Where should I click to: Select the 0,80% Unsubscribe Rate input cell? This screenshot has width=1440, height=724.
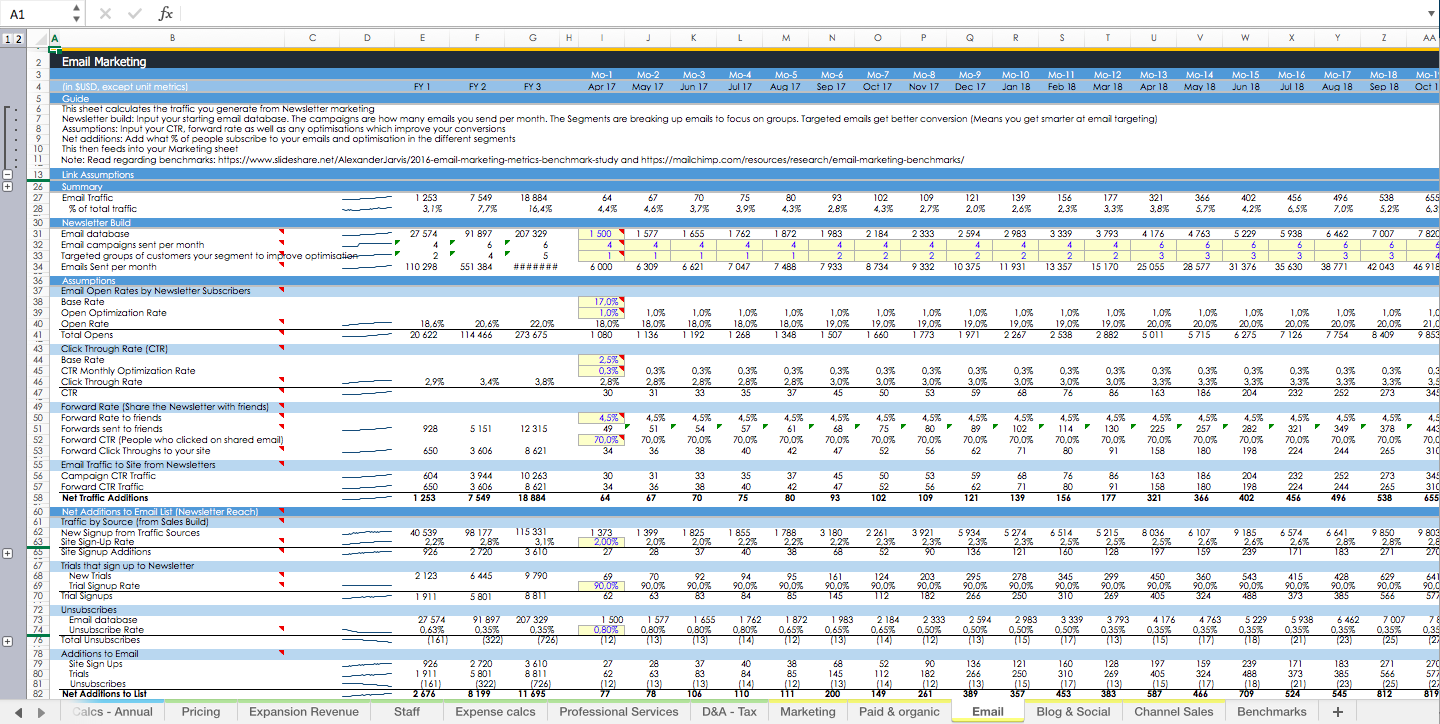pos(602,630)
